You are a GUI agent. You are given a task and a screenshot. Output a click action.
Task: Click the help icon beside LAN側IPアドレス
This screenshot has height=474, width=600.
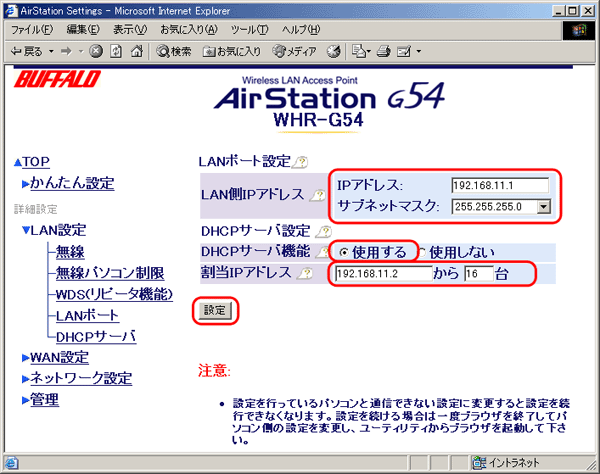(318, 195)
